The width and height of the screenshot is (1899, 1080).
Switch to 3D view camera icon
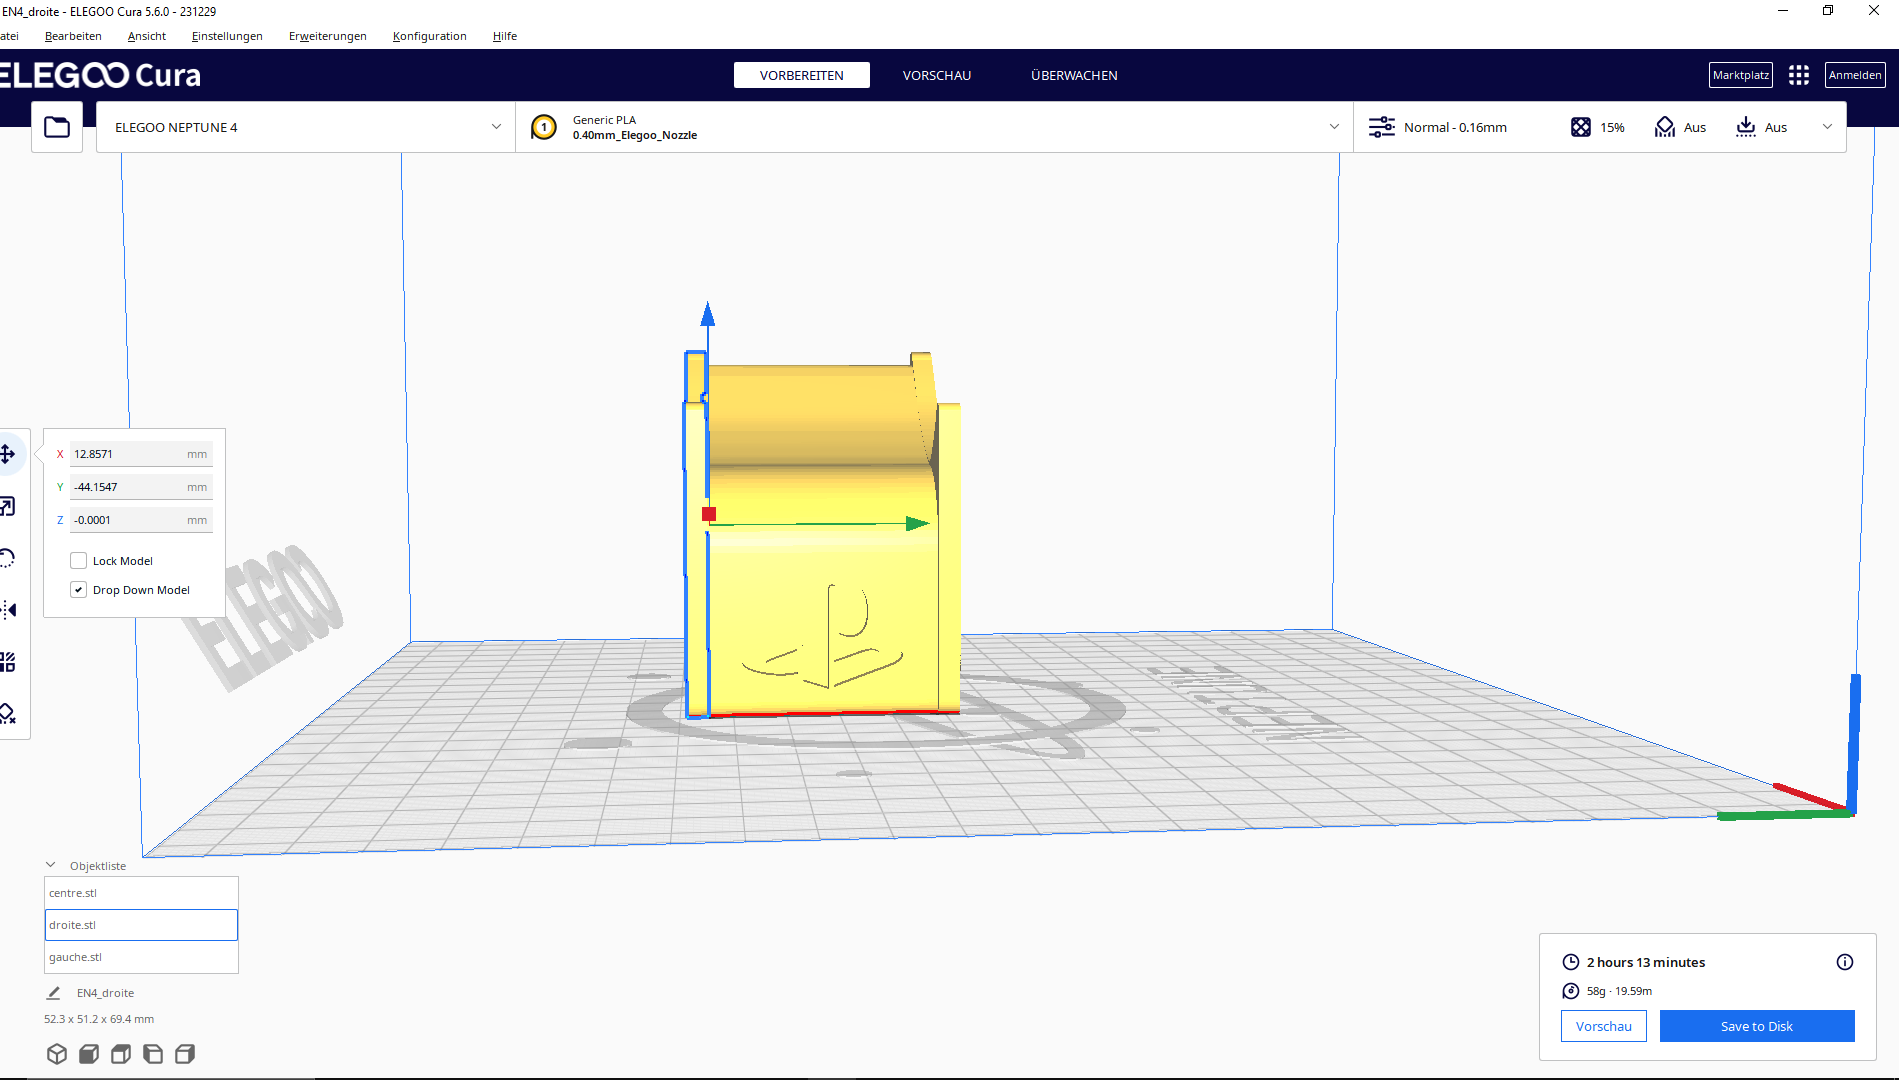pos(57,1054)
